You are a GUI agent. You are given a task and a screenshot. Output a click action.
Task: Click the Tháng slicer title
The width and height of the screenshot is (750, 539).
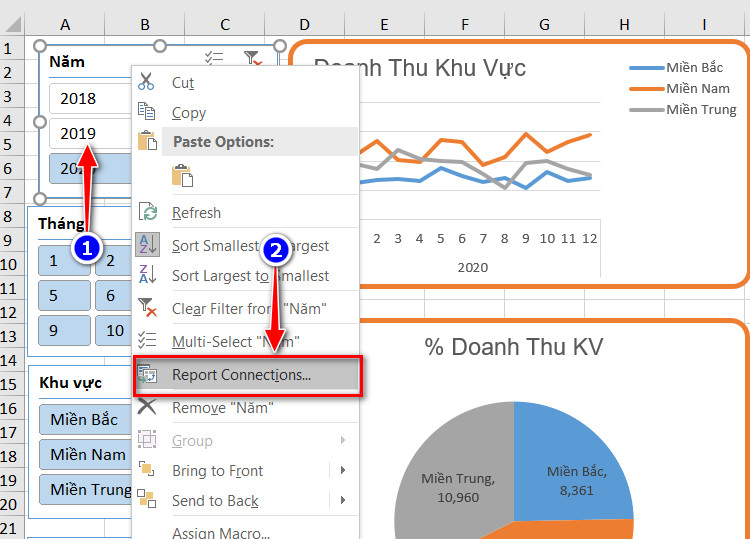coord(61,223)
